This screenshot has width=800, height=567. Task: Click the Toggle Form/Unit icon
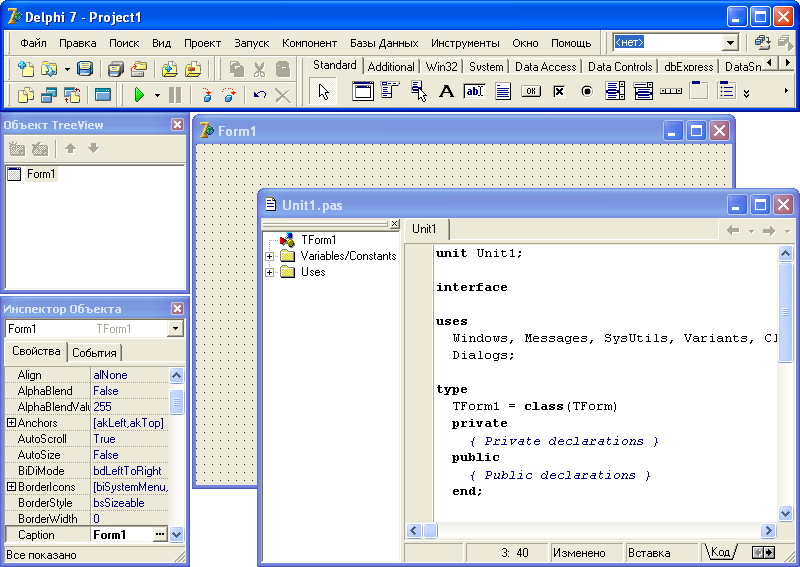point(72,94)
